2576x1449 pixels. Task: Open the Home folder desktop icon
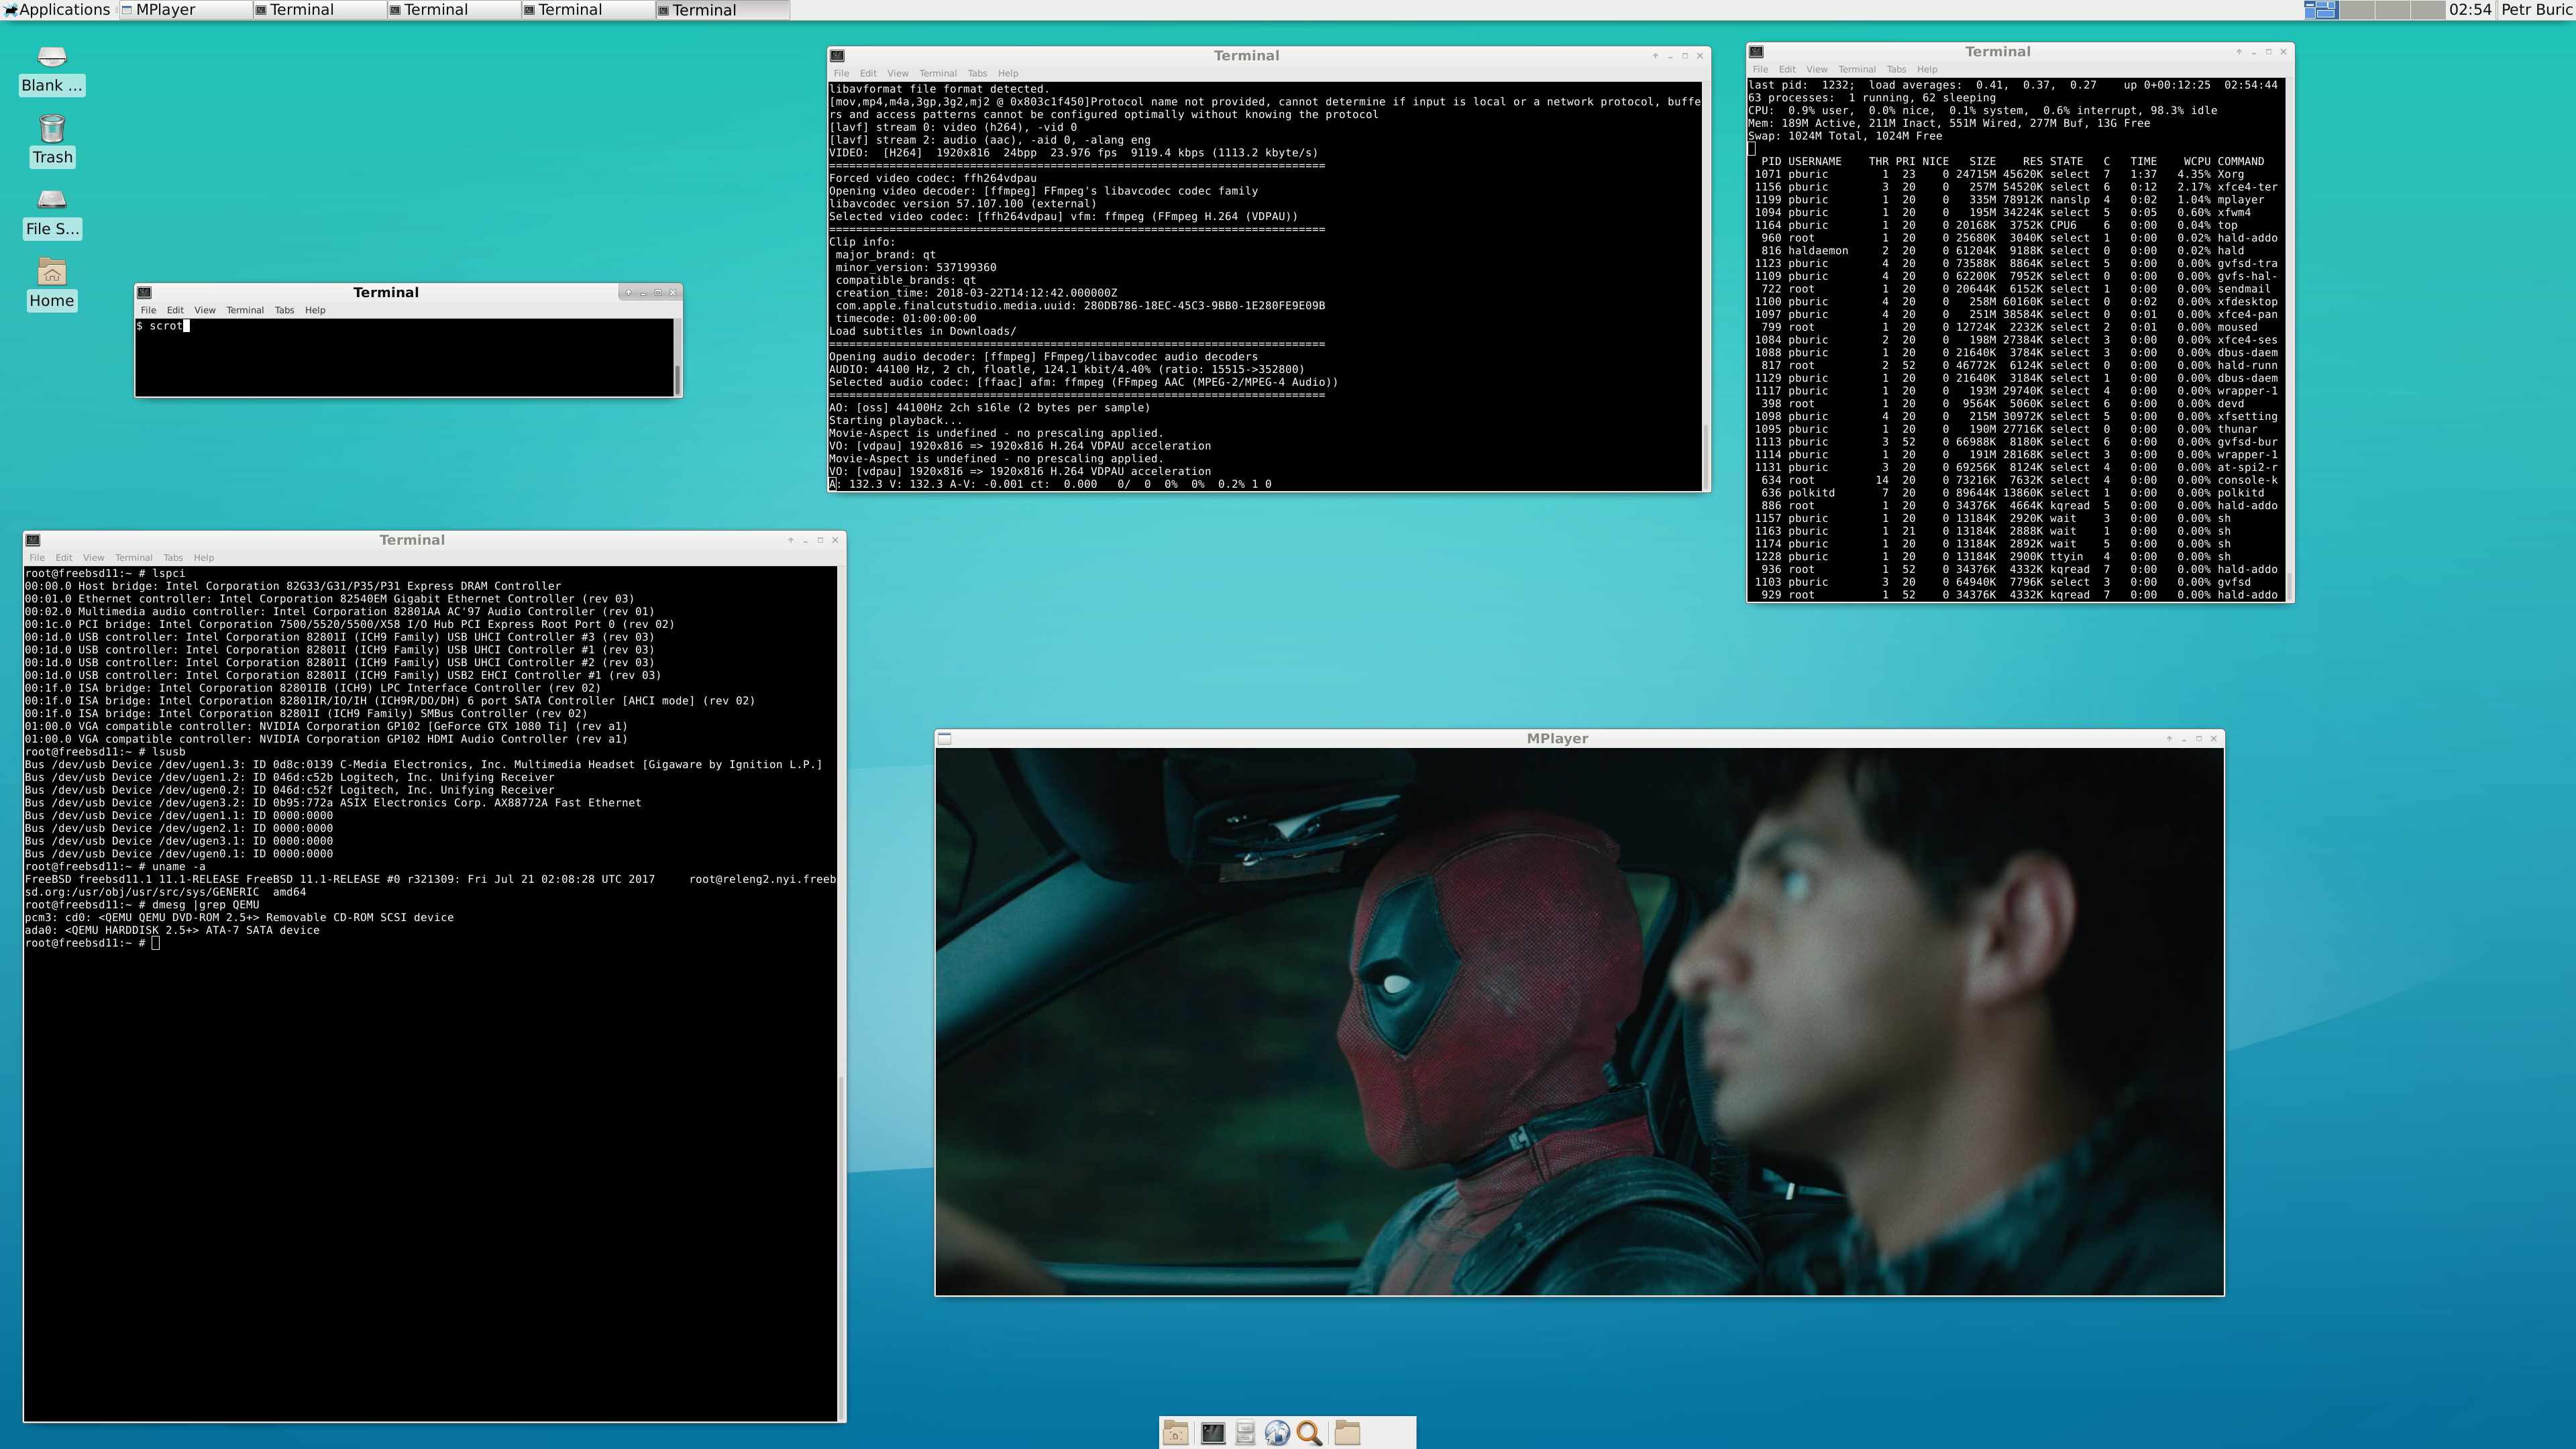pyautogui.click(x=52, y=285)
